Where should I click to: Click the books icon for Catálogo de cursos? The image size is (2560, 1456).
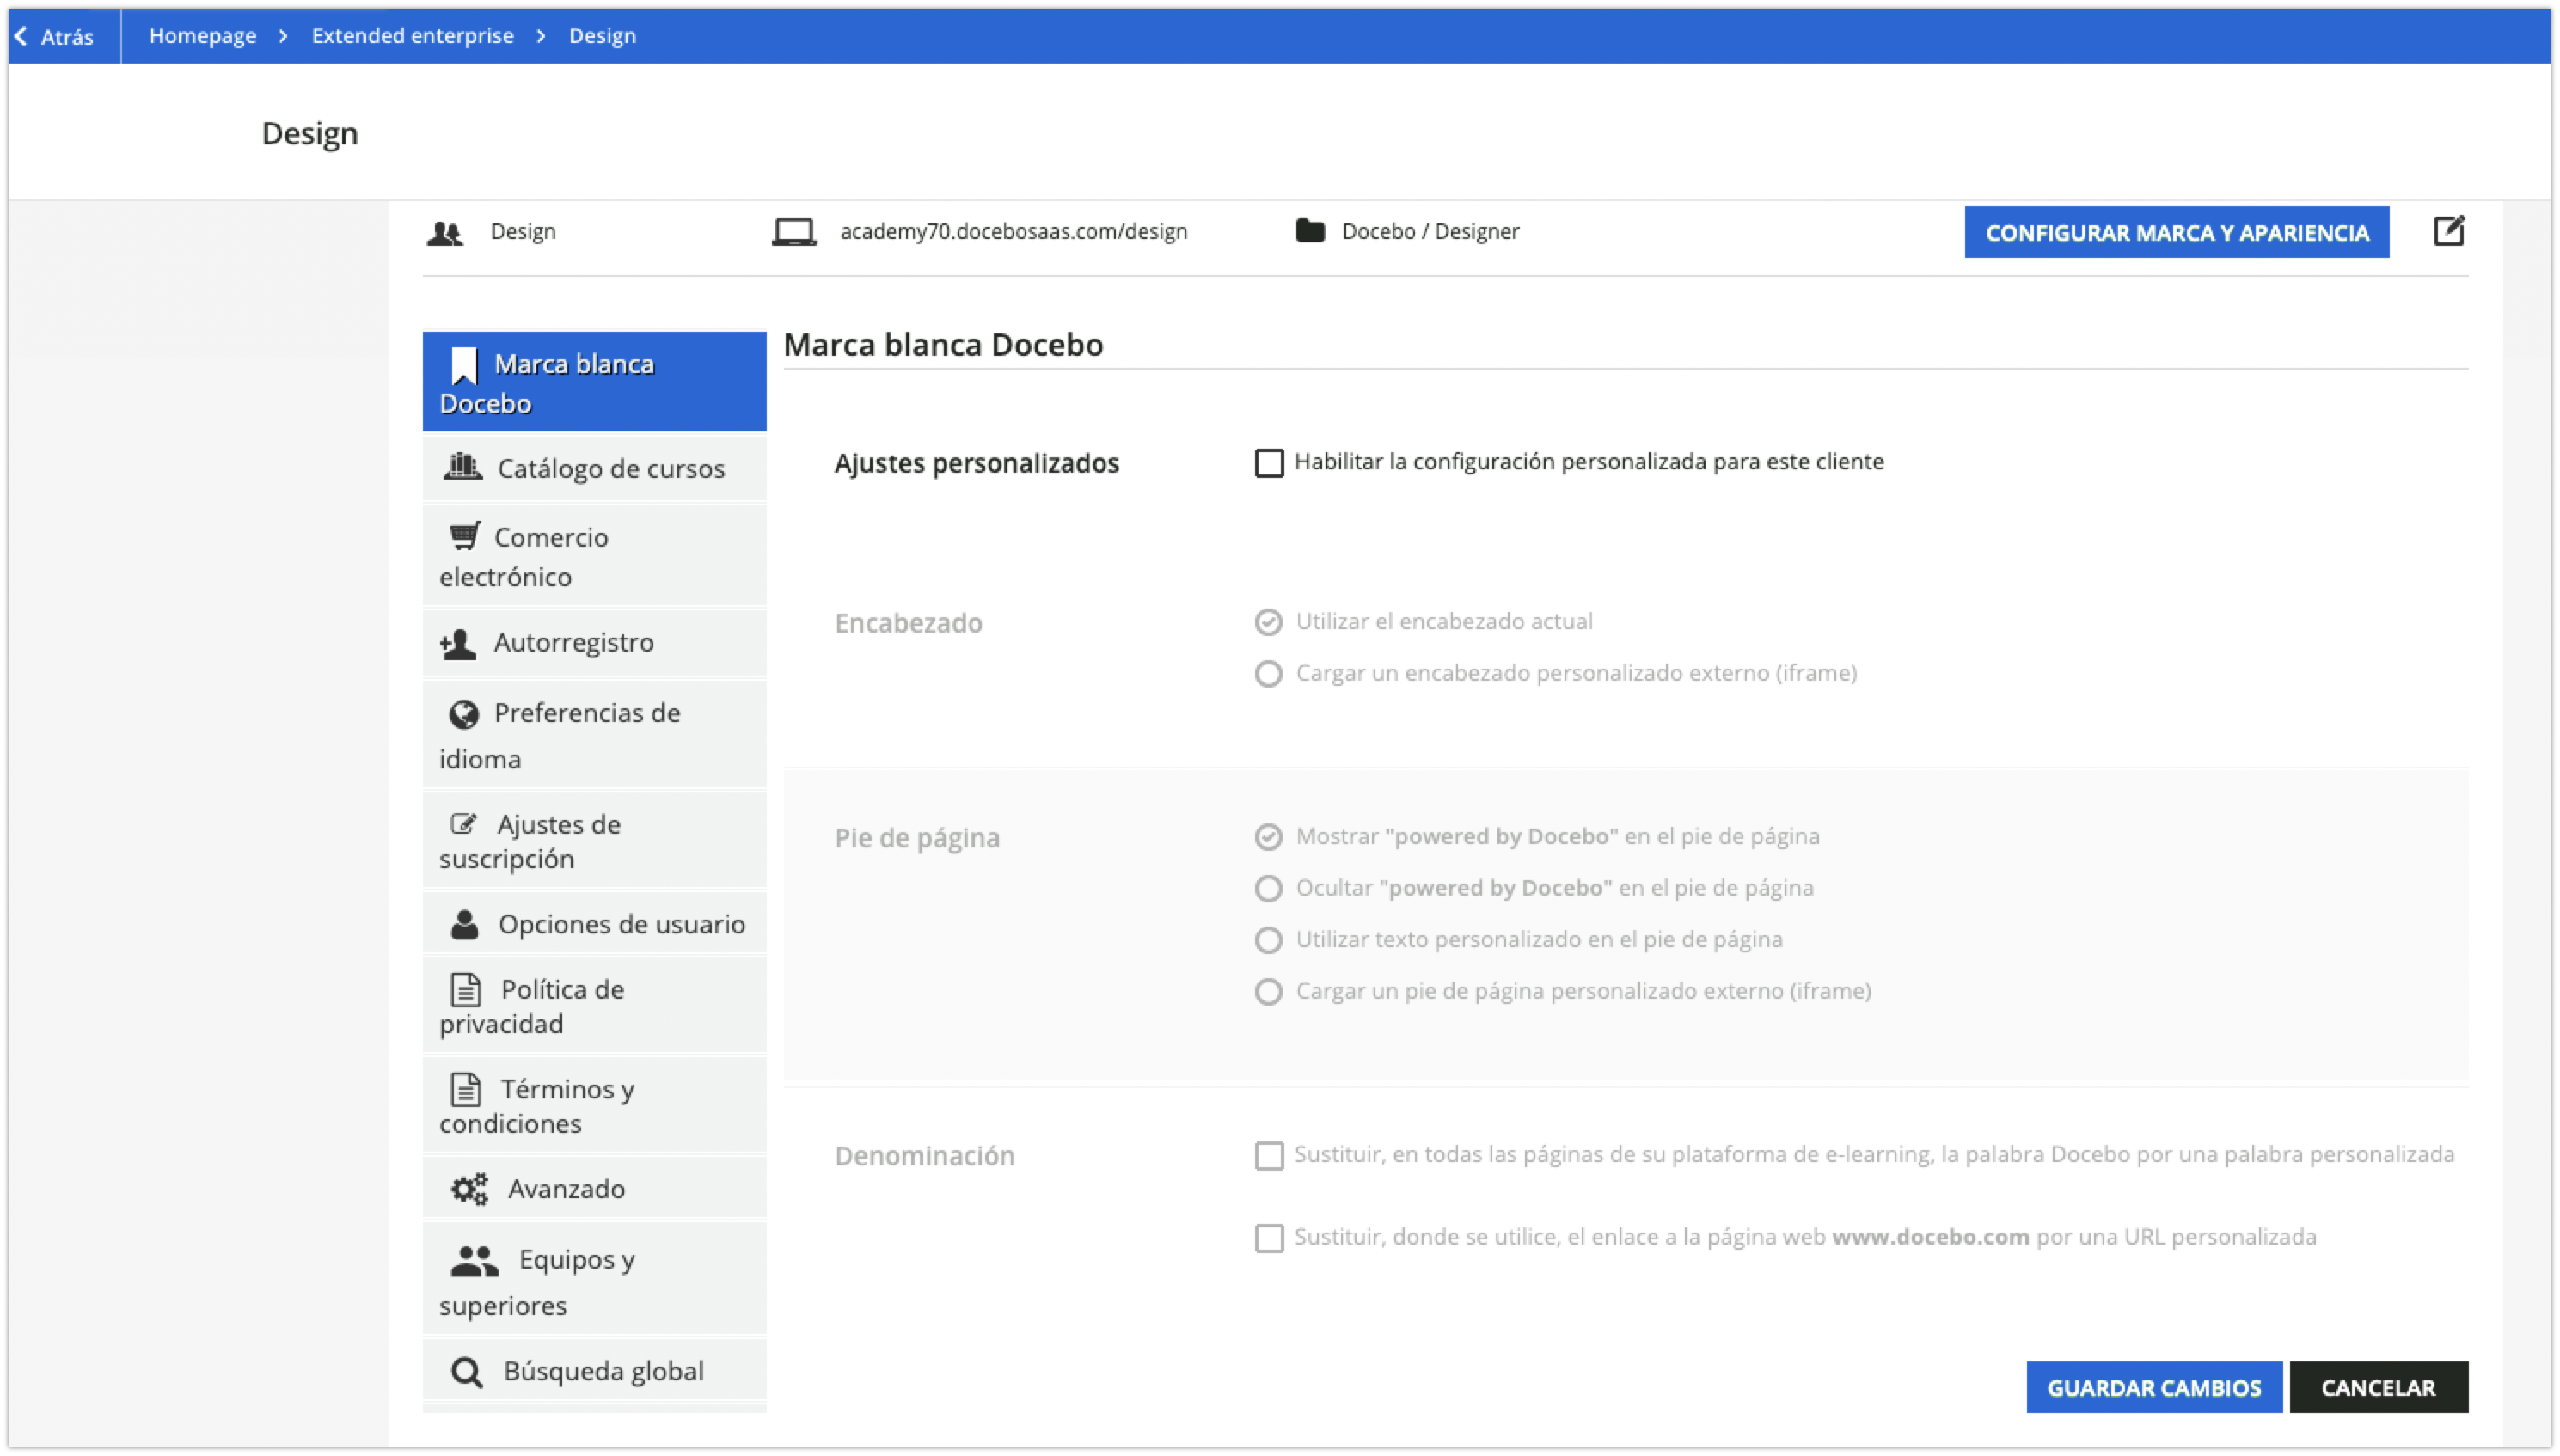[462, 466]
